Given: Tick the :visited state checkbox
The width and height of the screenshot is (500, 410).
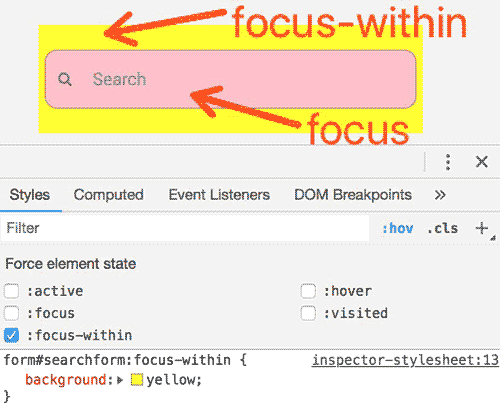Looking at the screenshot, I should tap(308, 313).
